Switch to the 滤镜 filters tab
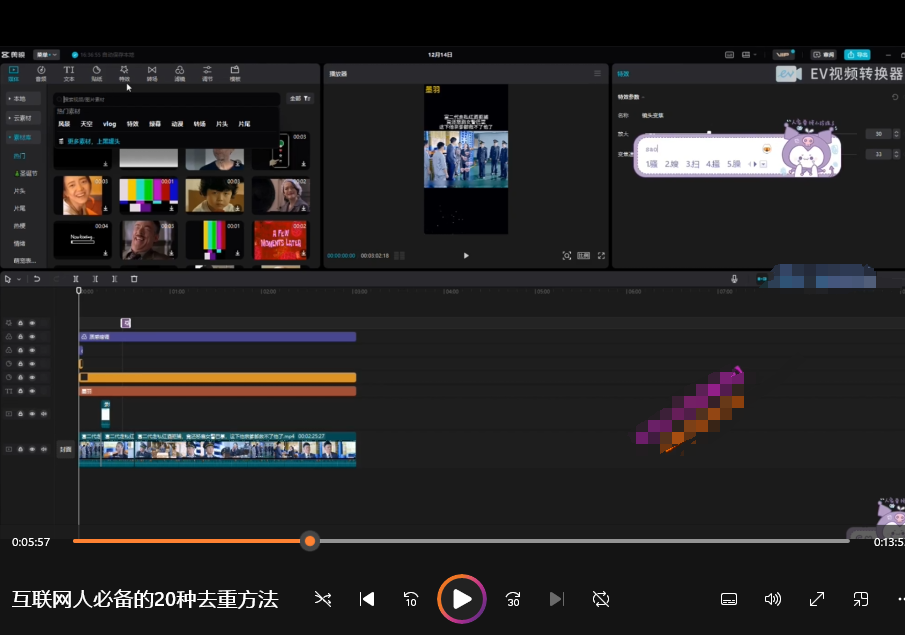This screenshot has width=905, height=635. 179,73
